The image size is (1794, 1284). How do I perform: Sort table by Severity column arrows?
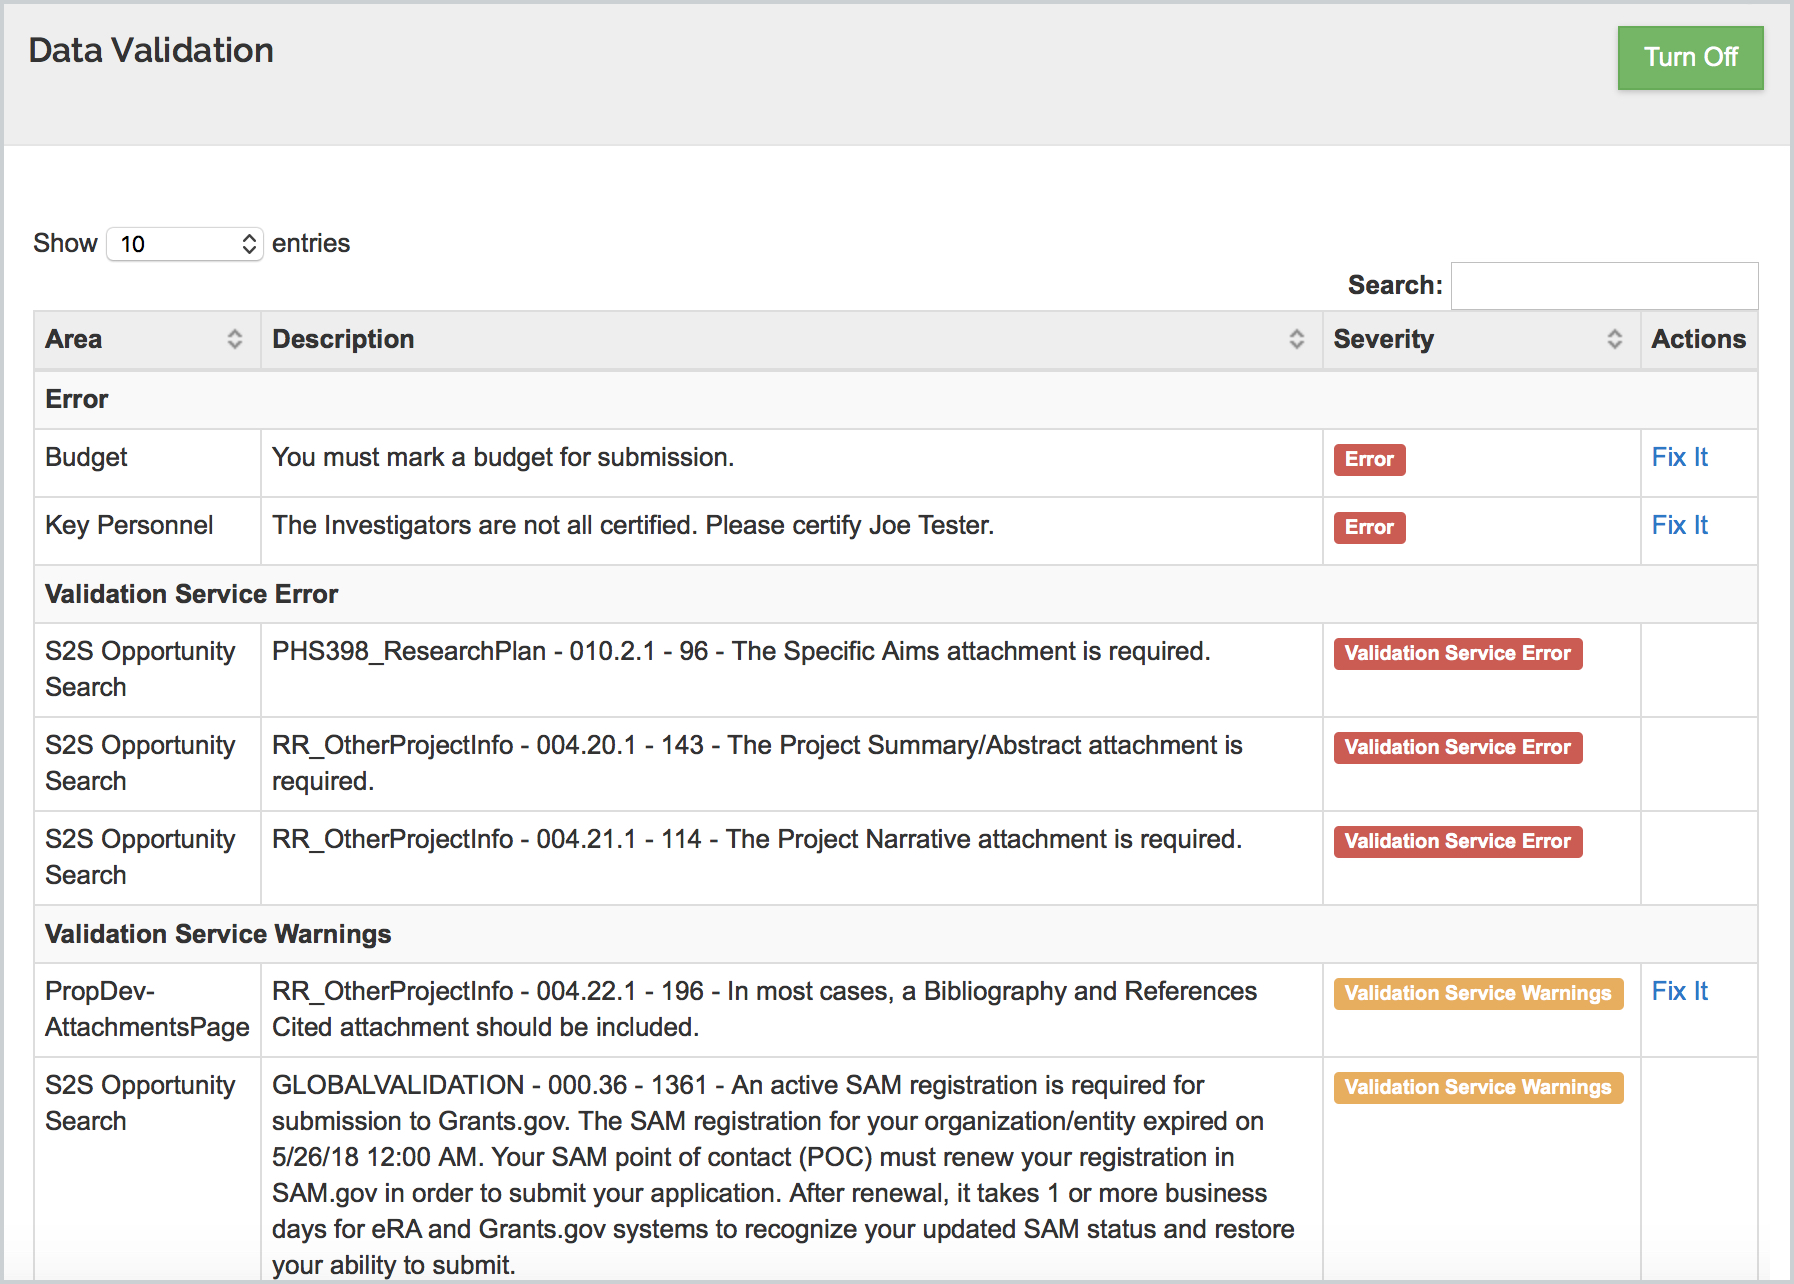(x=1614, y=339)
